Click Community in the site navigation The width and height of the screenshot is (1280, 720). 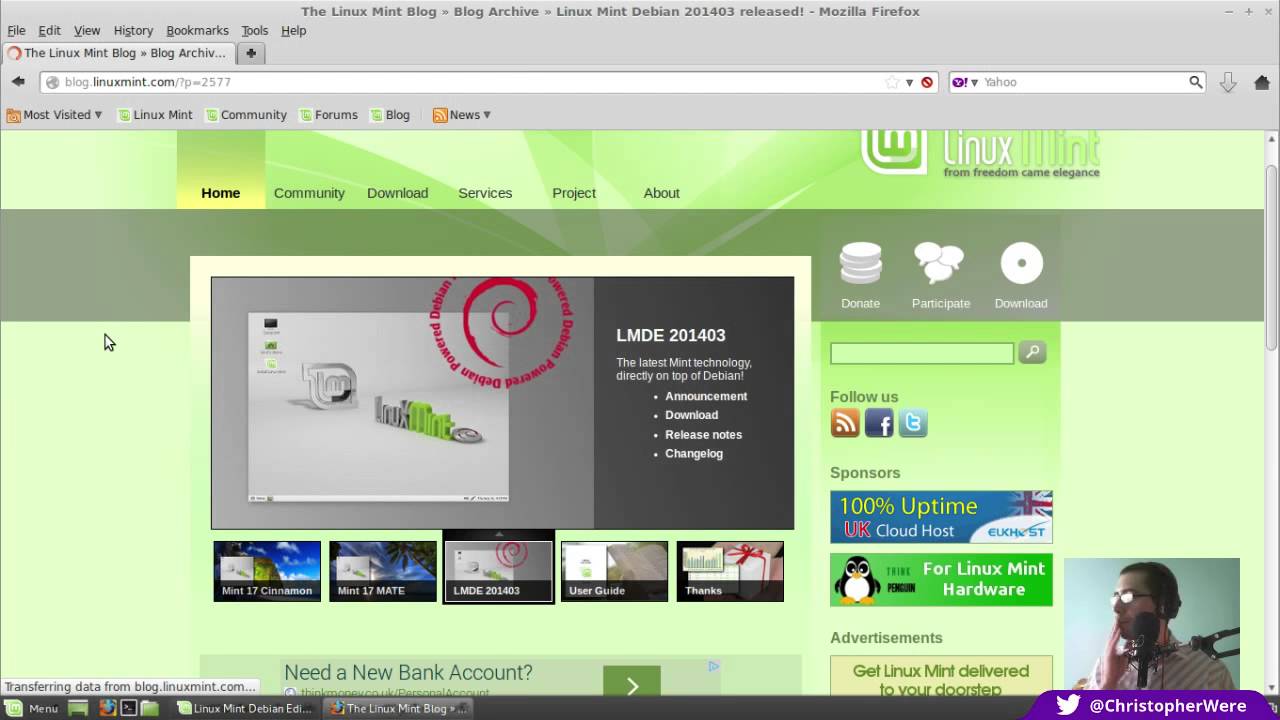coord(309,193)
